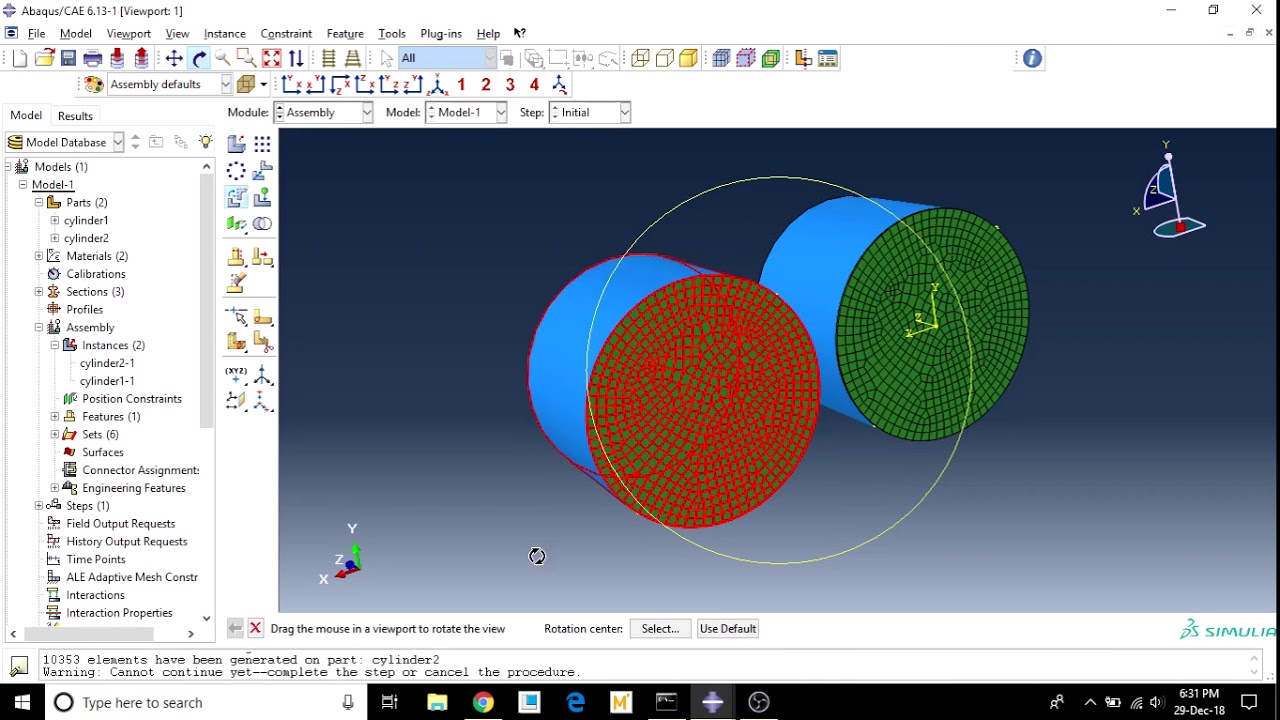Click the shaded render style icon

[688, 59]
